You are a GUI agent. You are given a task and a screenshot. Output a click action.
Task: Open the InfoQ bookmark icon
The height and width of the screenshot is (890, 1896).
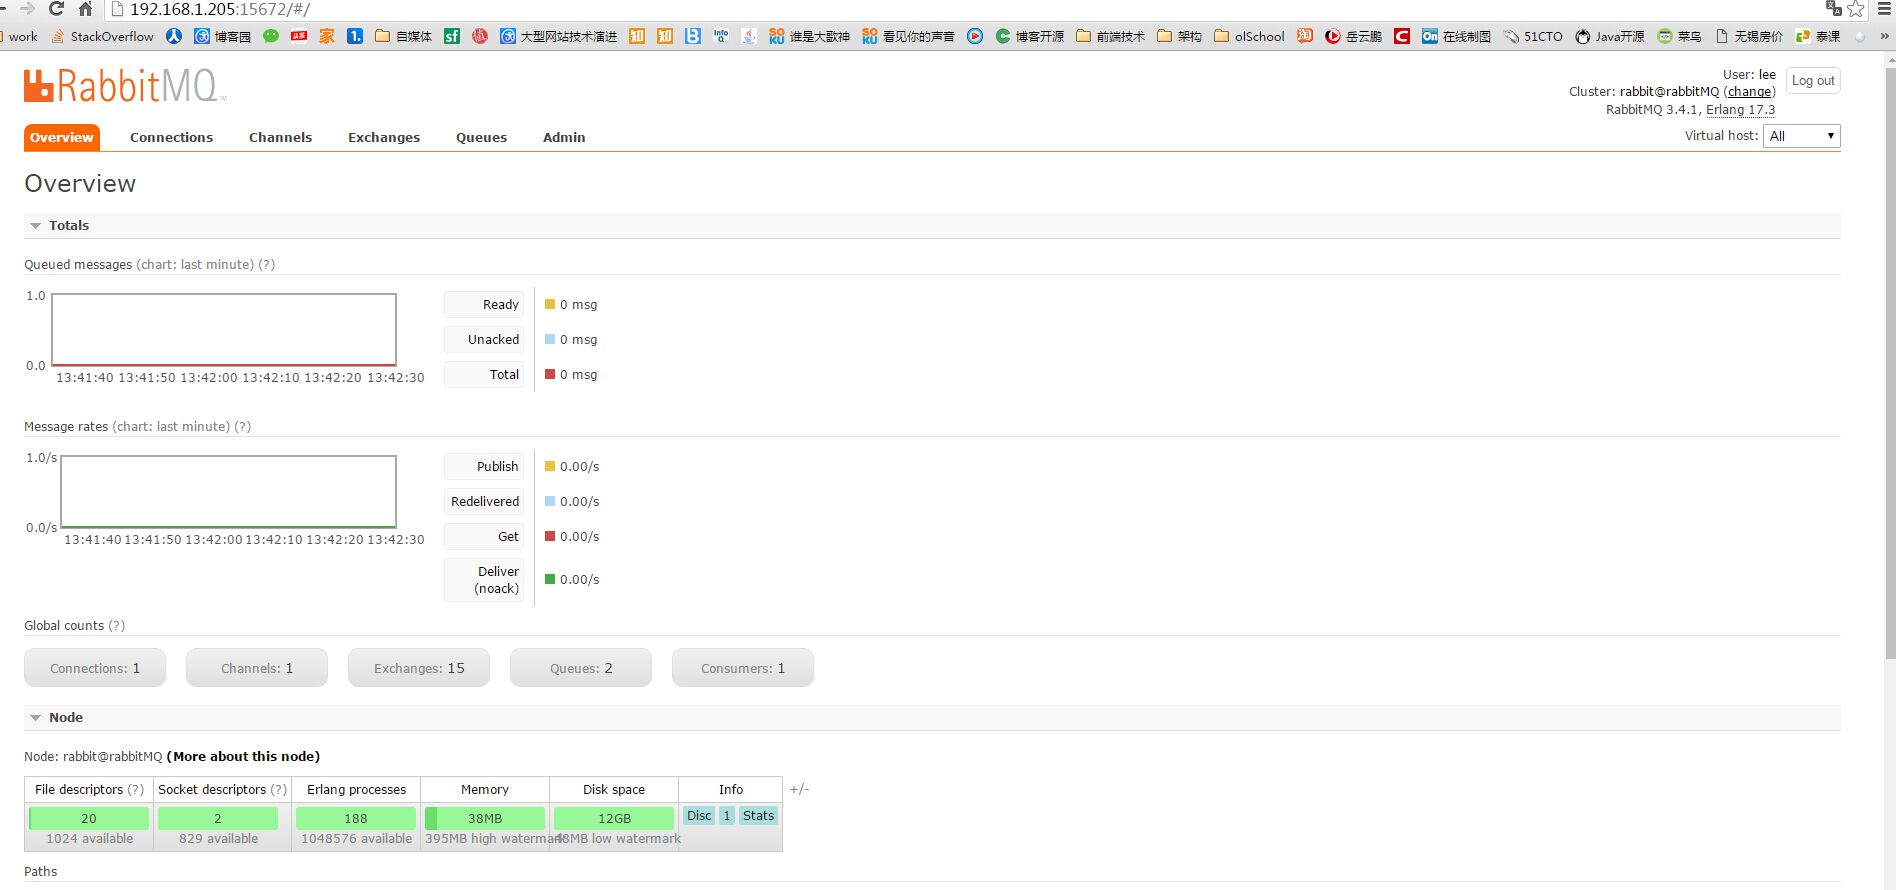pyautogui.click(x=721, y=36)
